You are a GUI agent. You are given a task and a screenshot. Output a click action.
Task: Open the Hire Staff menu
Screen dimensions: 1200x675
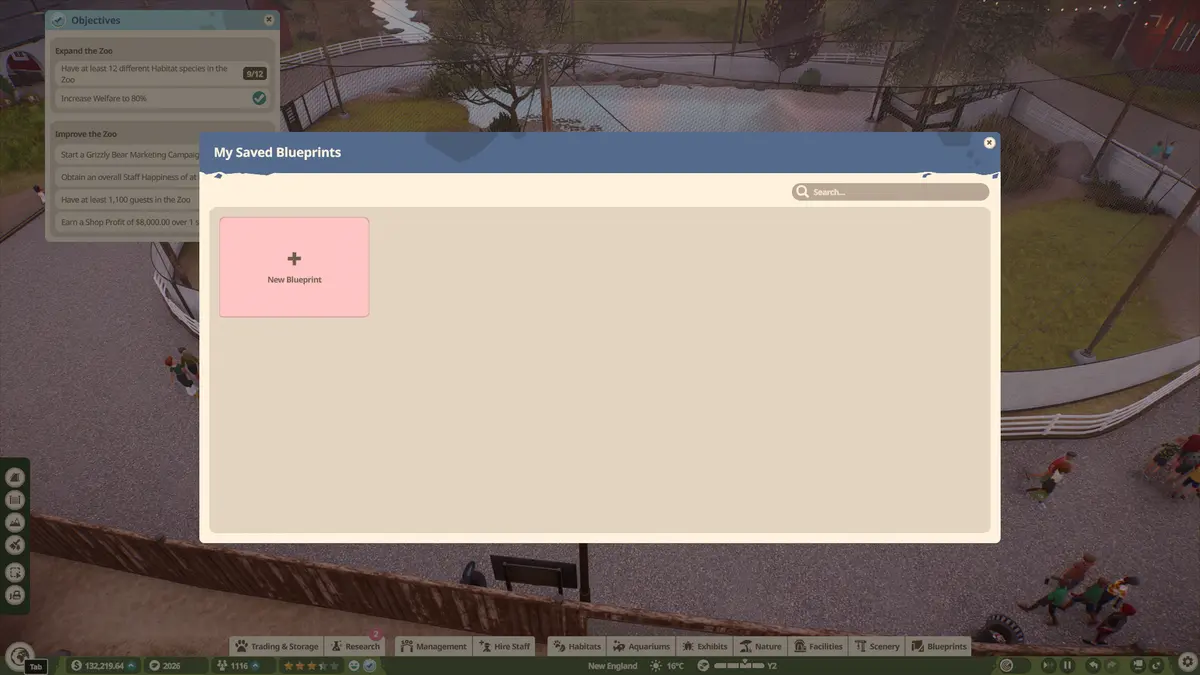(x=505, y=646)
